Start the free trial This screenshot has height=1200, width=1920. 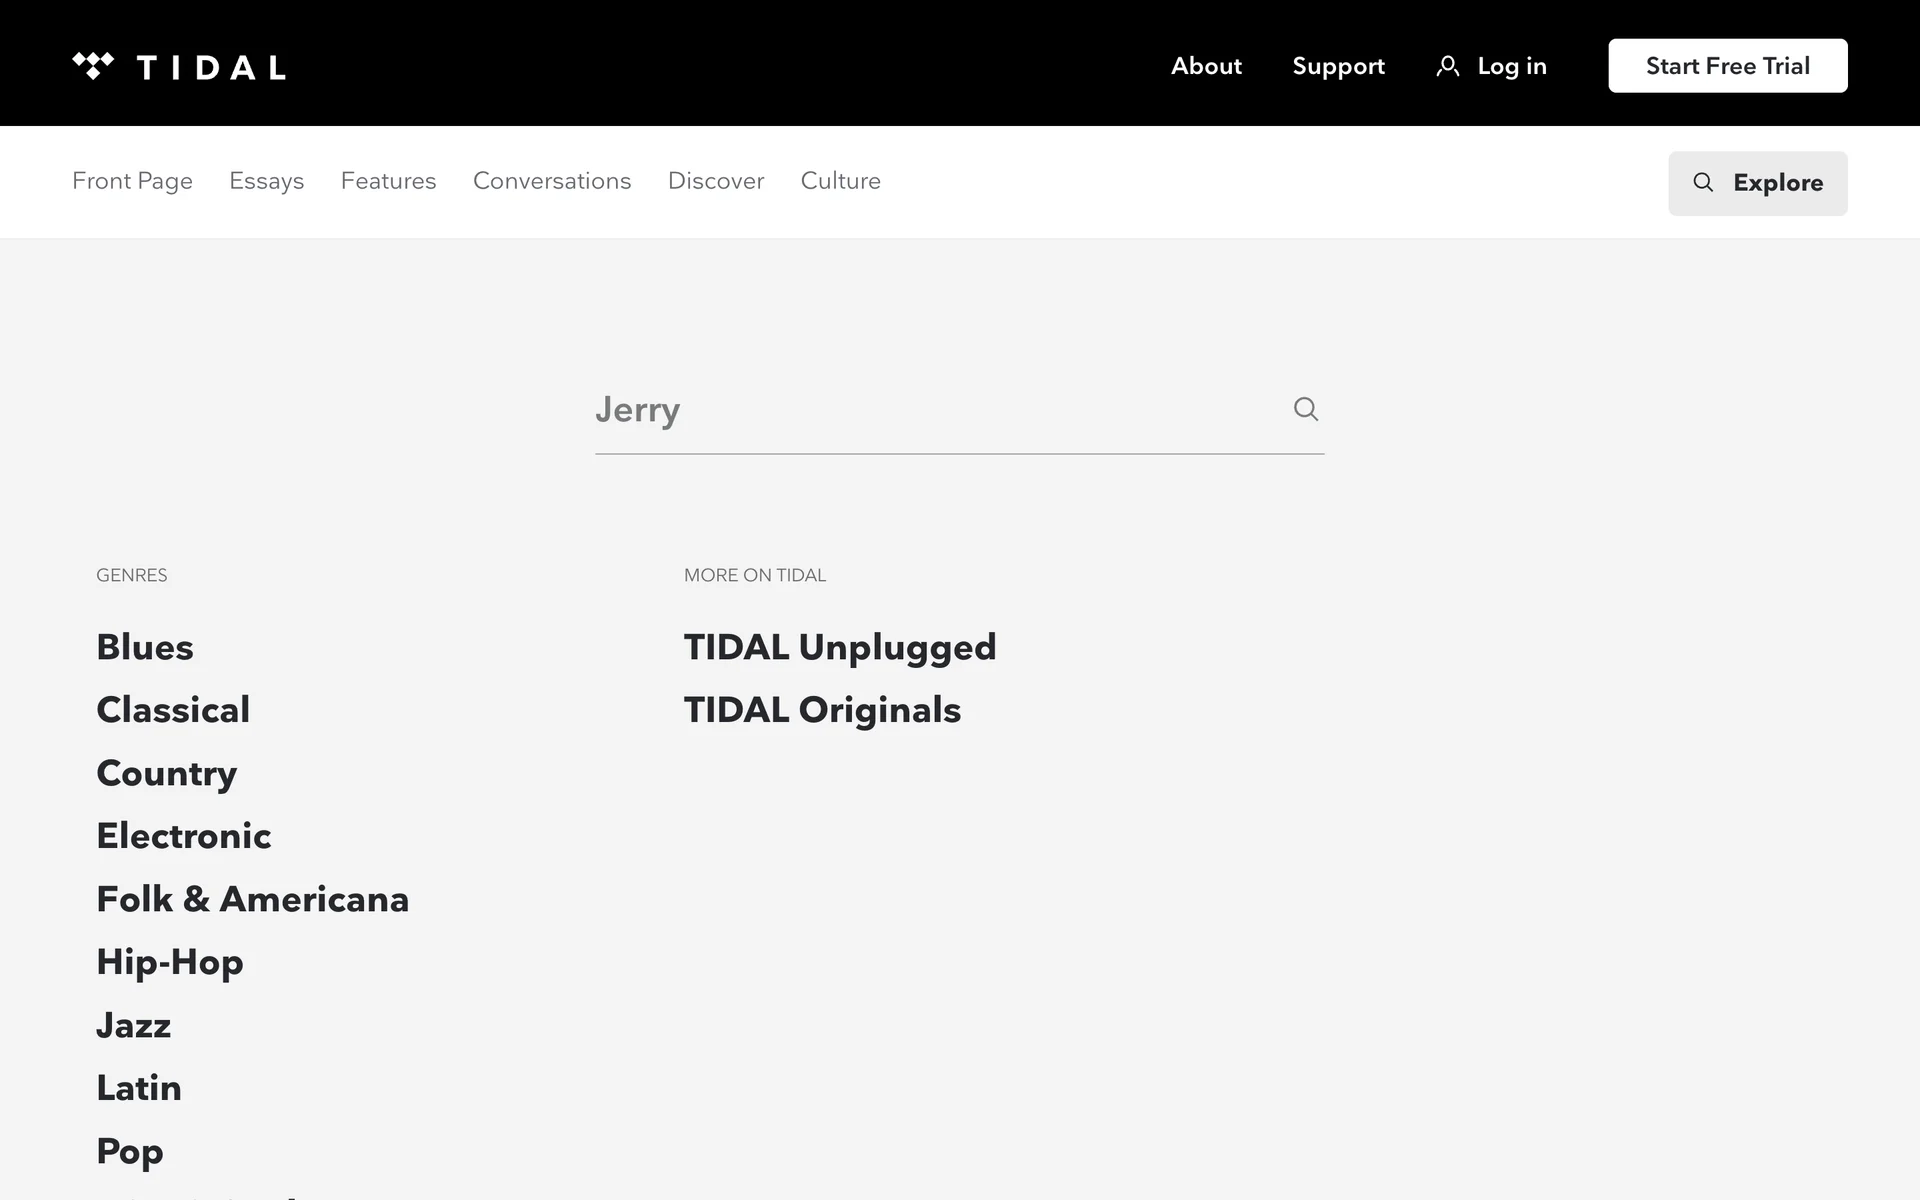(1727, 66)
